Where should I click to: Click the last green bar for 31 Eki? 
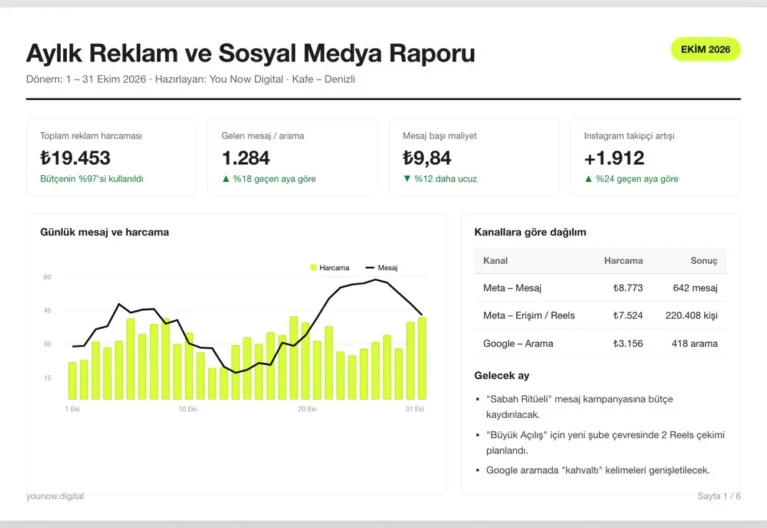coord(422,359)
